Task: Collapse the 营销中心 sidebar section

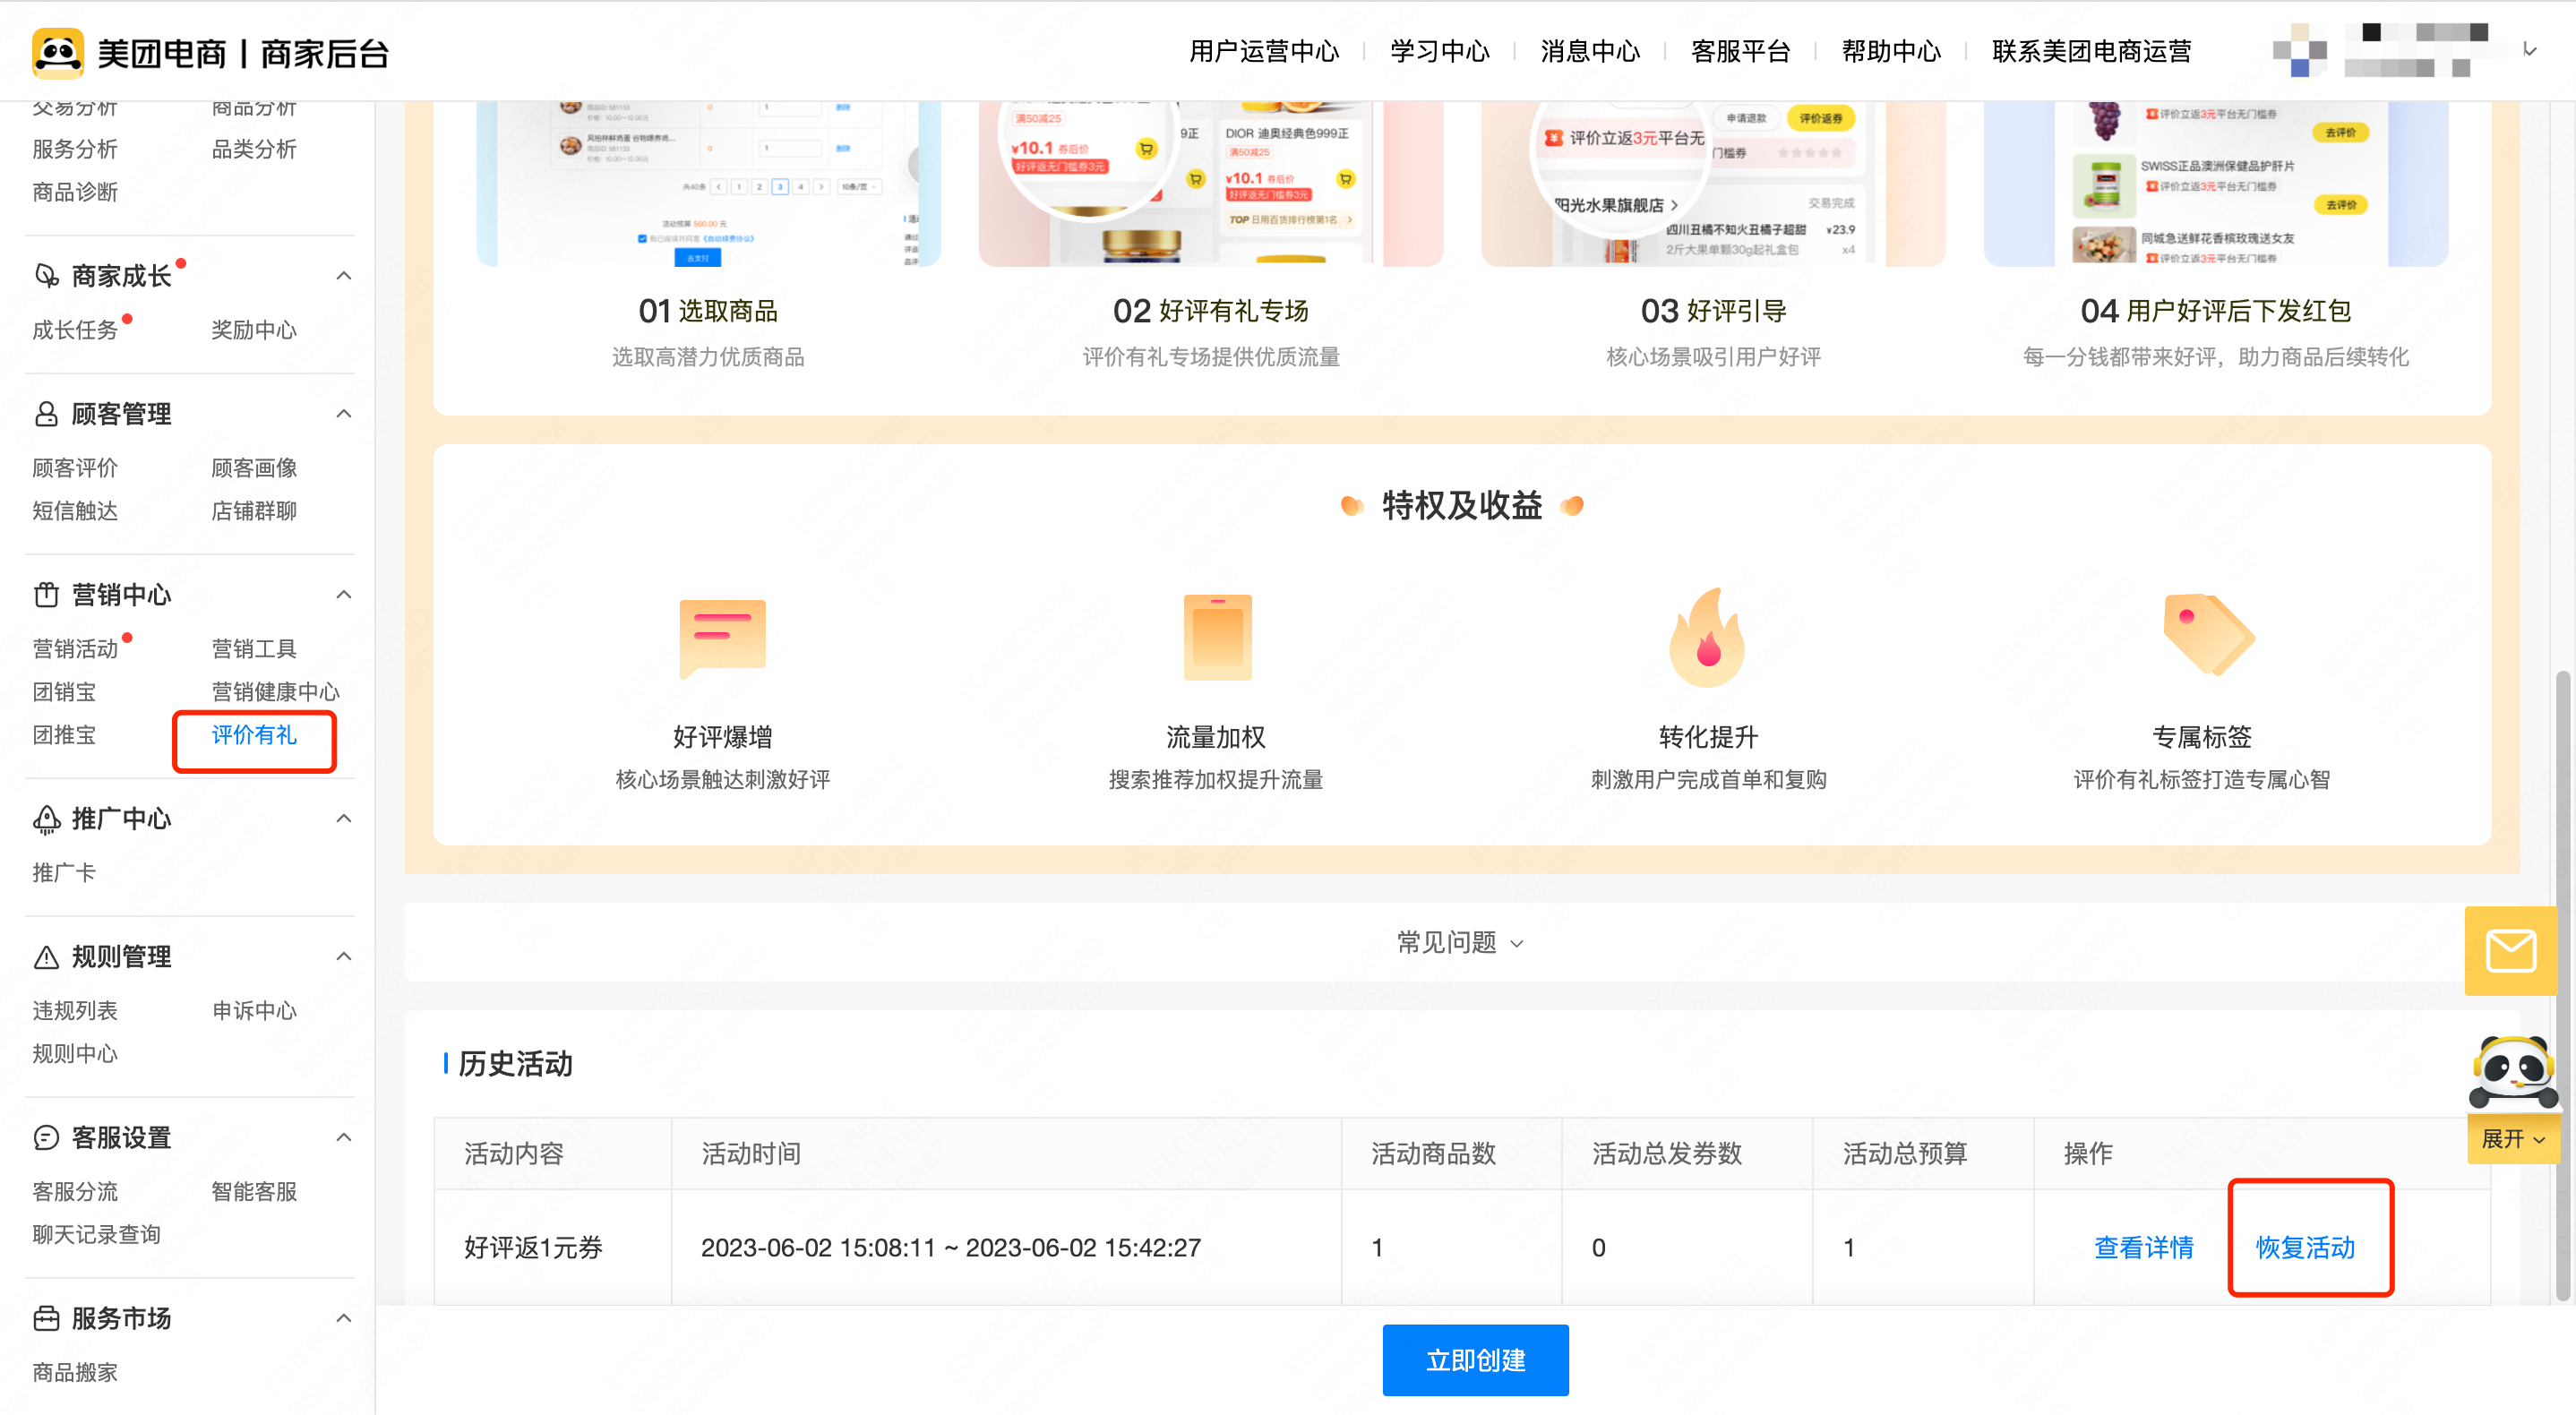Action: click(344, 595)
